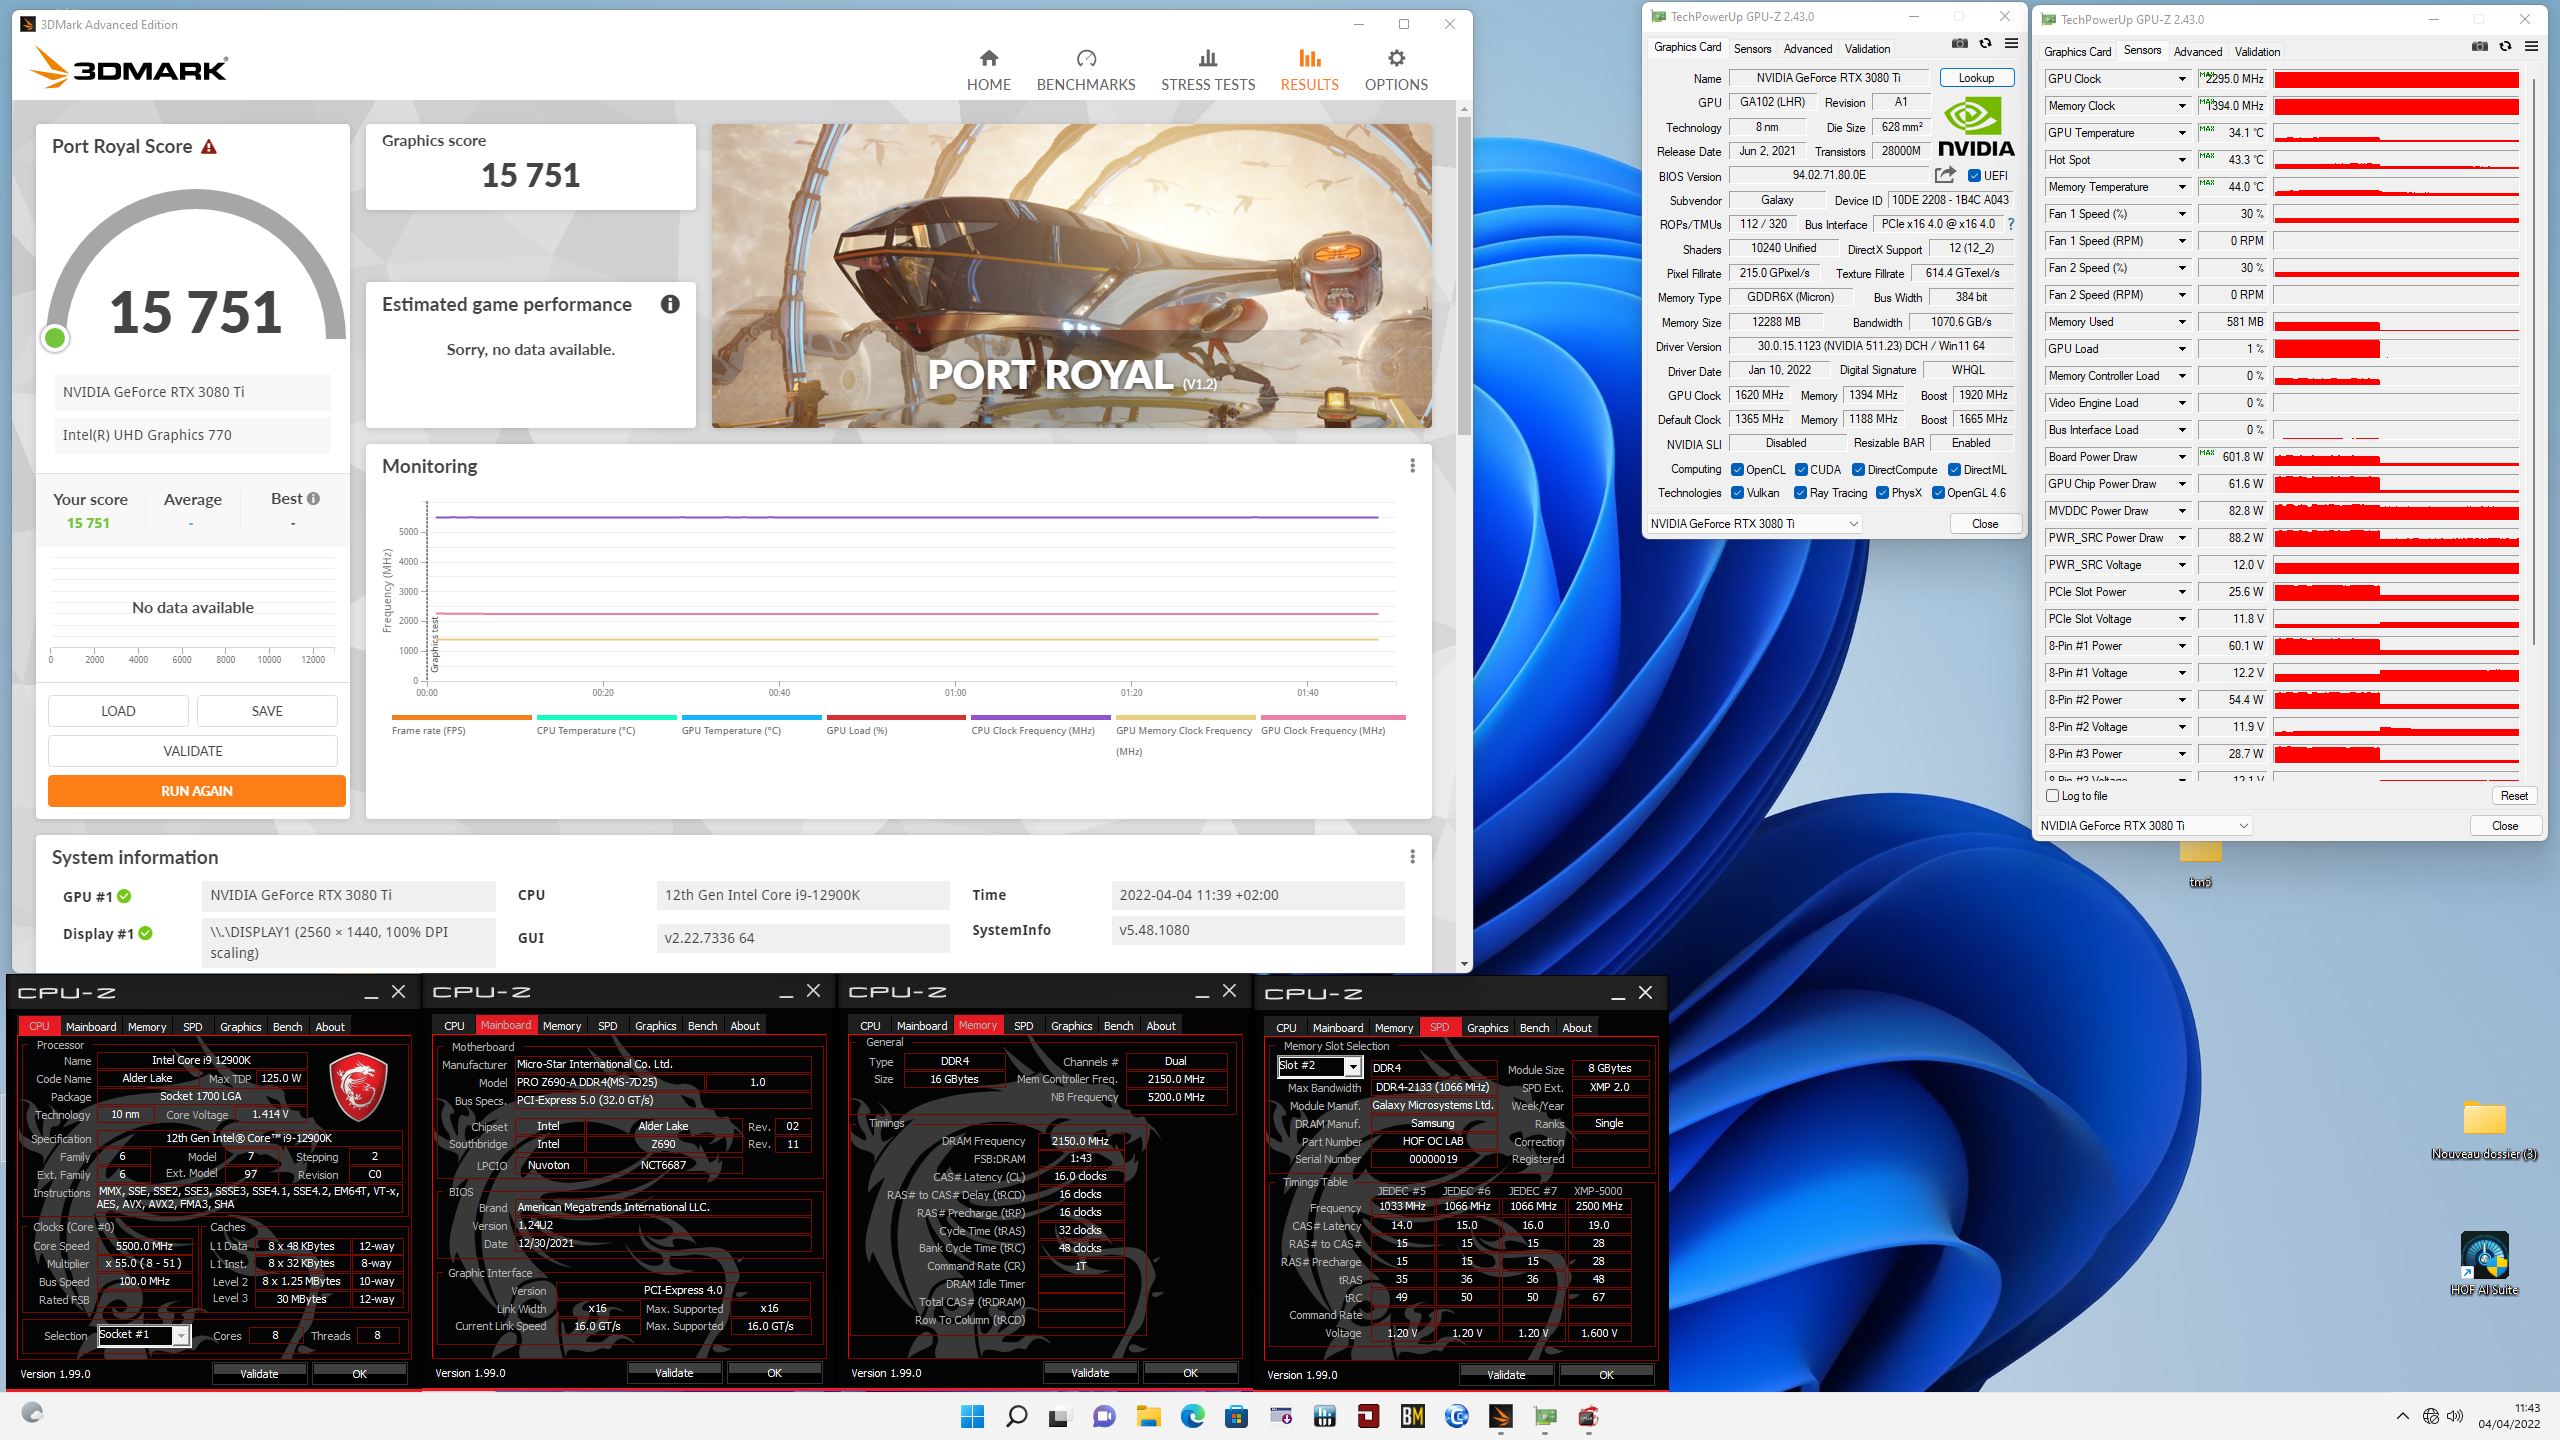Open Sensors tab in GPU-Z Graphics Card window
The width and height of the screenshot is (2560, 1440).
point(1752,48)
